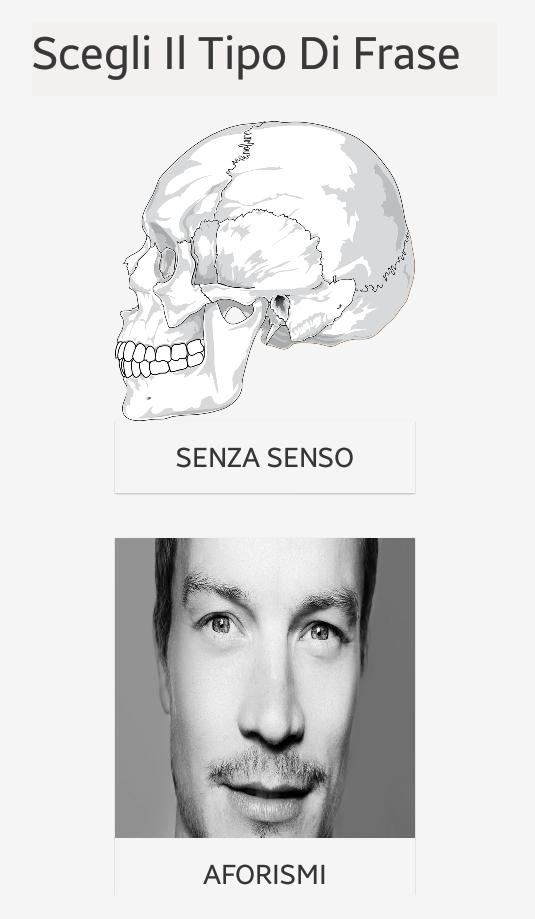Select the SENZA SENSO button

point(265,457)
